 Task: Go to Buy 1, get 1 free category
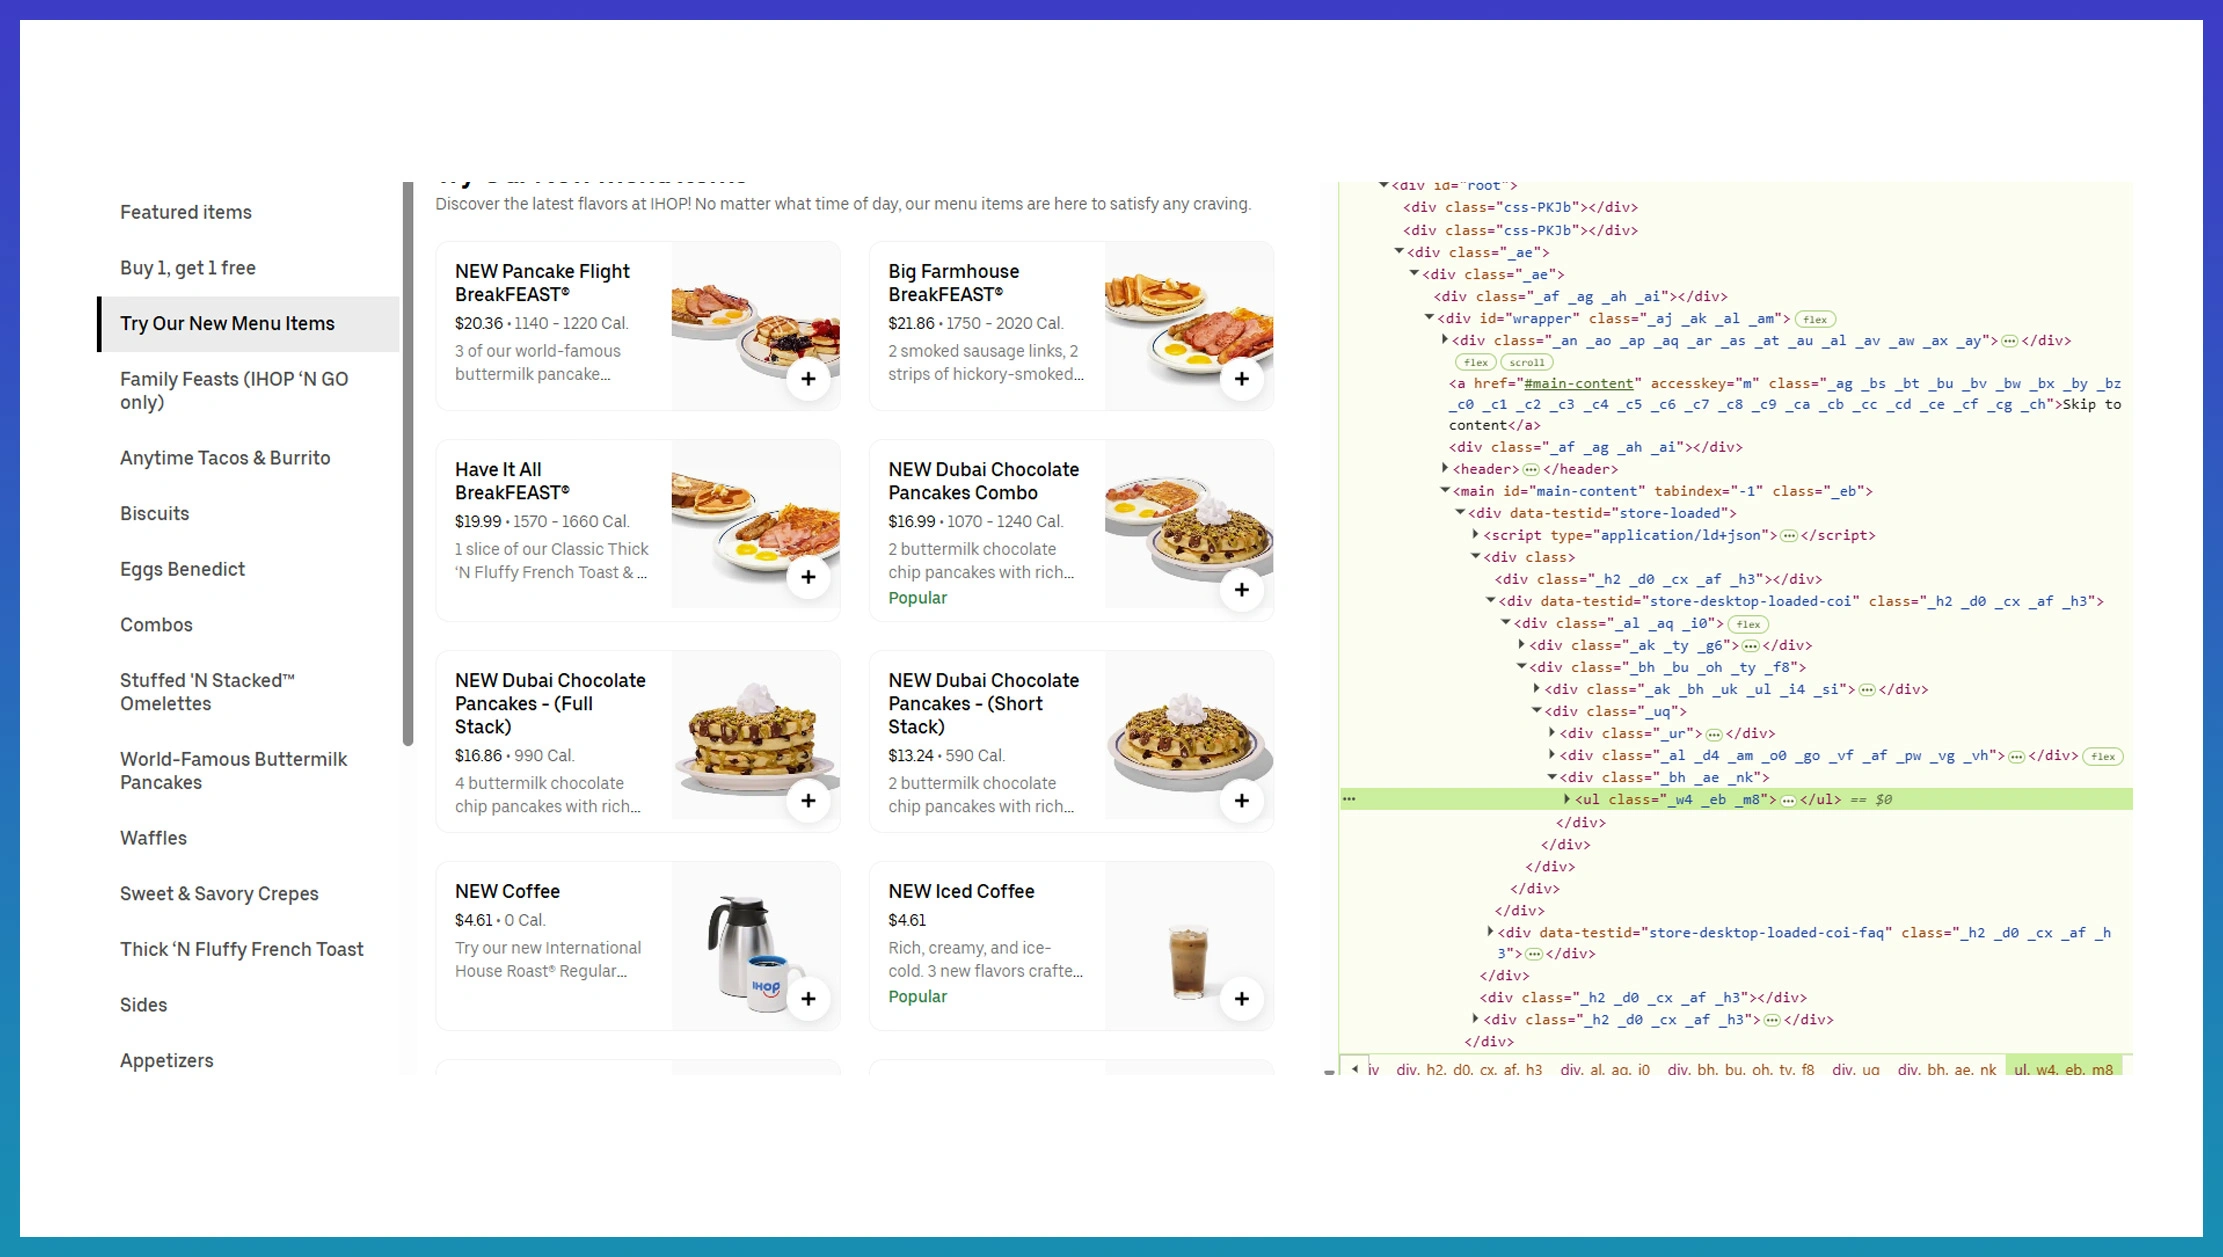pyautogui.click(x=188, y=268)
